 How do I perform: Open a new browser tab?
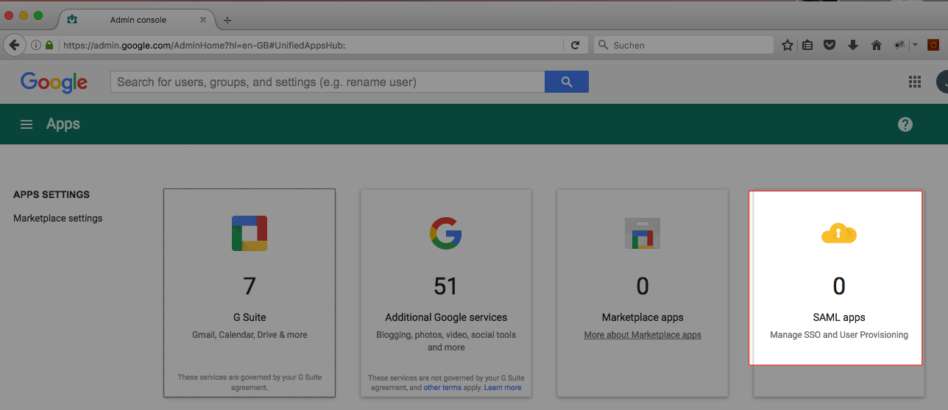(x=227, y=20)
